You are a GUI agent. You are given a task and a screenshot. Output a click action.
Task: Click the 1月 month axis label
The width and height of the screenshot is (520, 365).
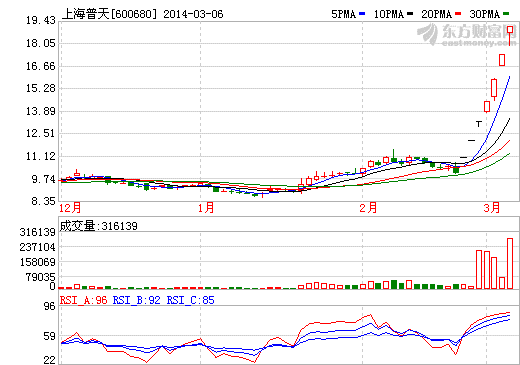click(x=206, y=208)
